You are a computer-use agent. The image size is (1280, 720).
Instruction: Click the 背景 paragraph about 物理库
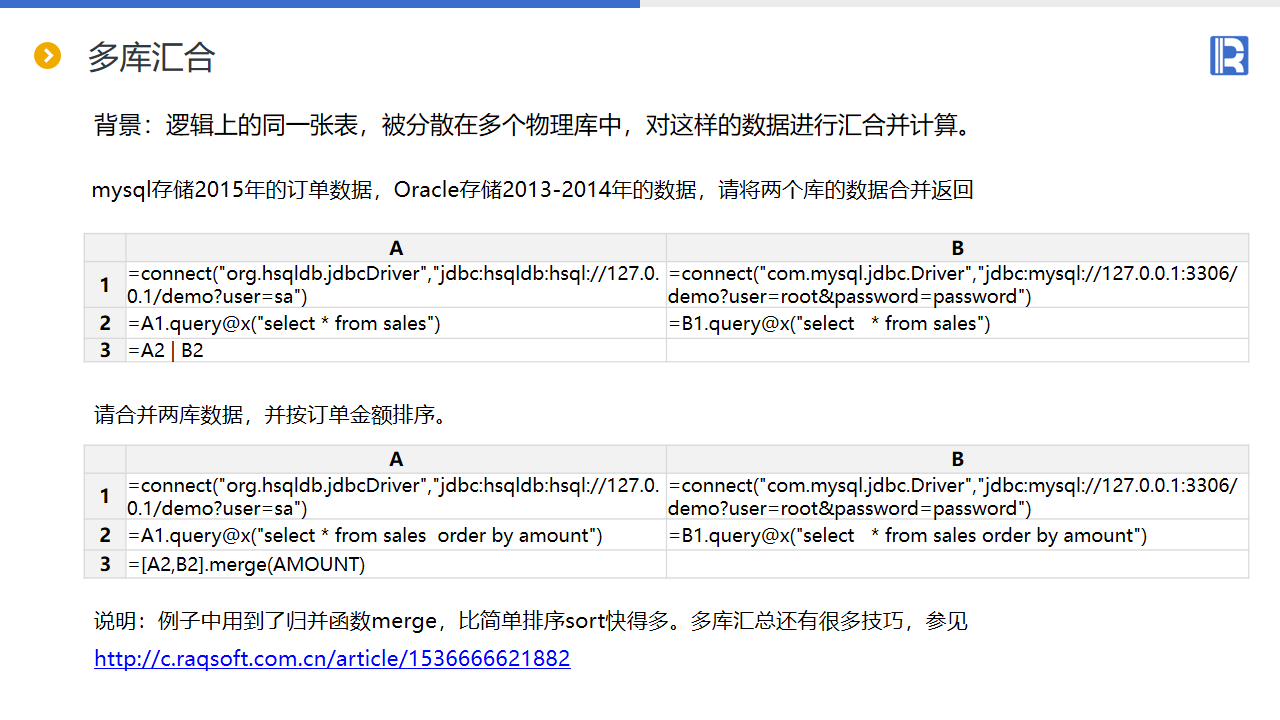pos(533,126)
